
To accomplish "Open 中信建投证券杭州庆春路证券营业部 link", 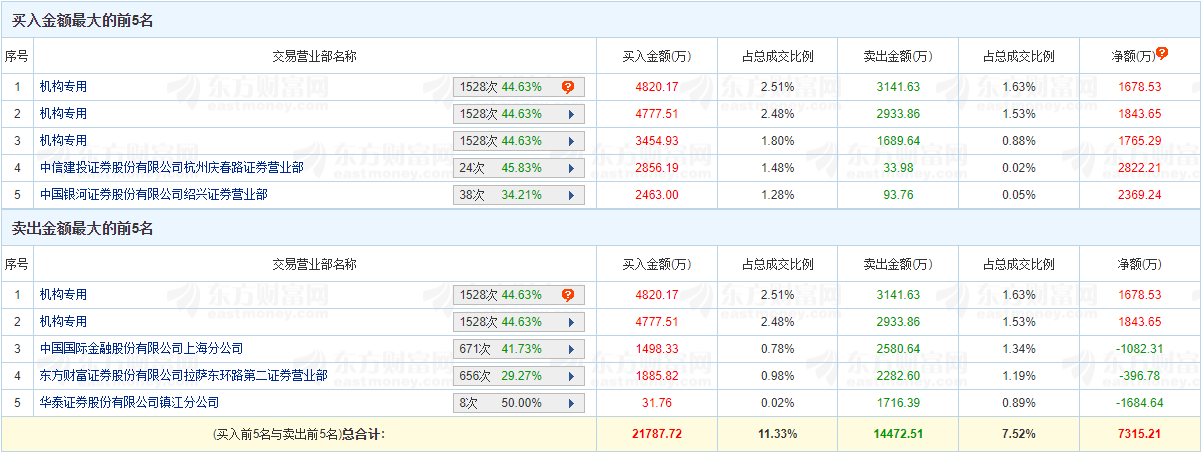I will (171, 168).
